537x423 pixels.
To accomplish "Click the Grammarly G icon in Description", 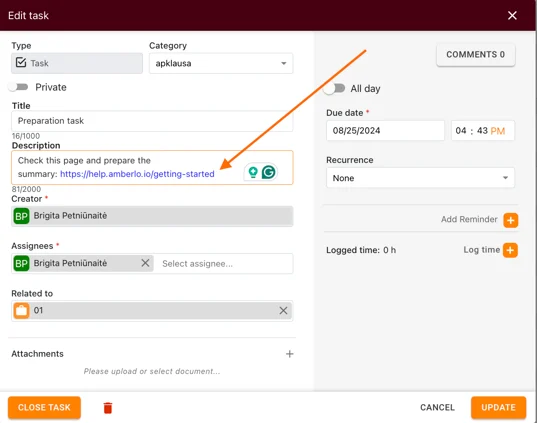I will point(268,172).
